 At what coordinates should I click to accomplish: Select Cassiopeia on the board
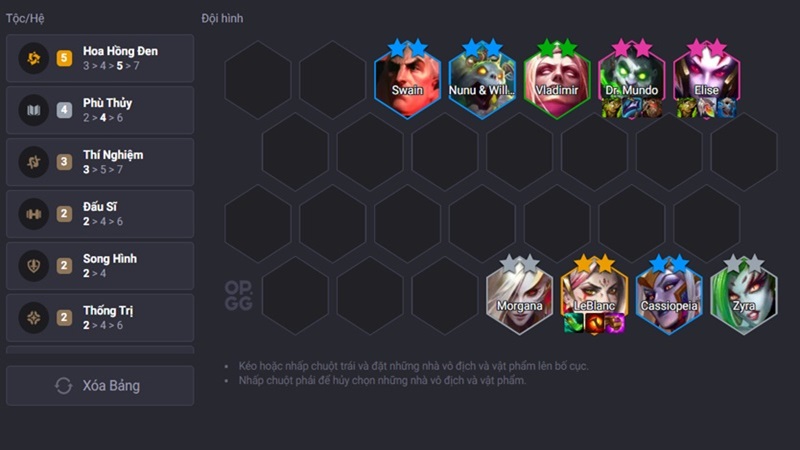(669, 296)
